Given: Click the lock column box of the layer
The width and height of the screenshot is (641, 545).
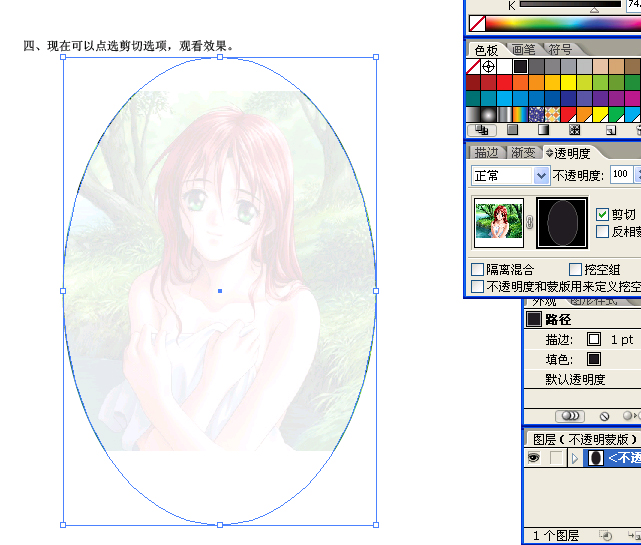Looking at the screenshot, I should 556,458.
